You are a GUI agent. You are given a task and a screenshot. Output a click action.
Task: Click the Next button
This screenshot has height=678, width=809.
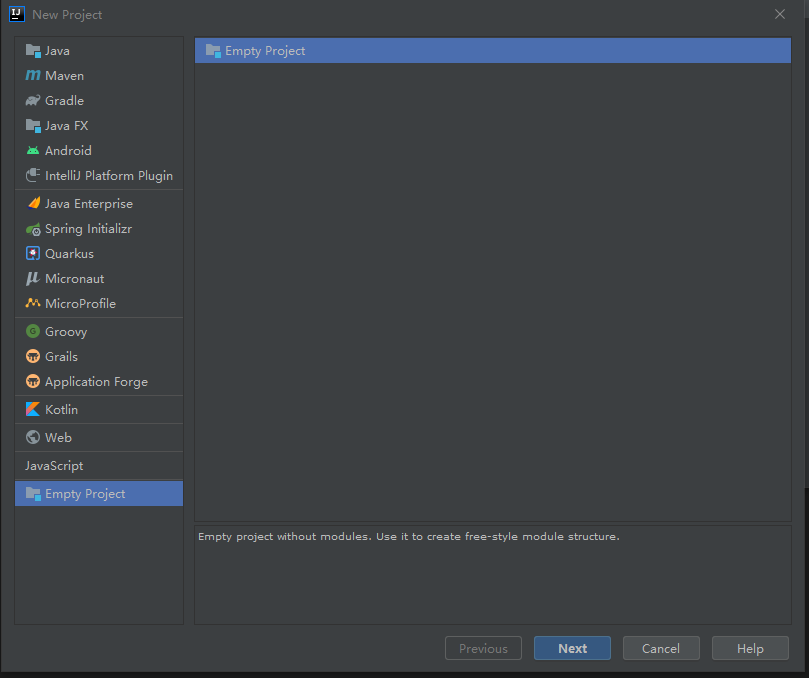point(572,648)
